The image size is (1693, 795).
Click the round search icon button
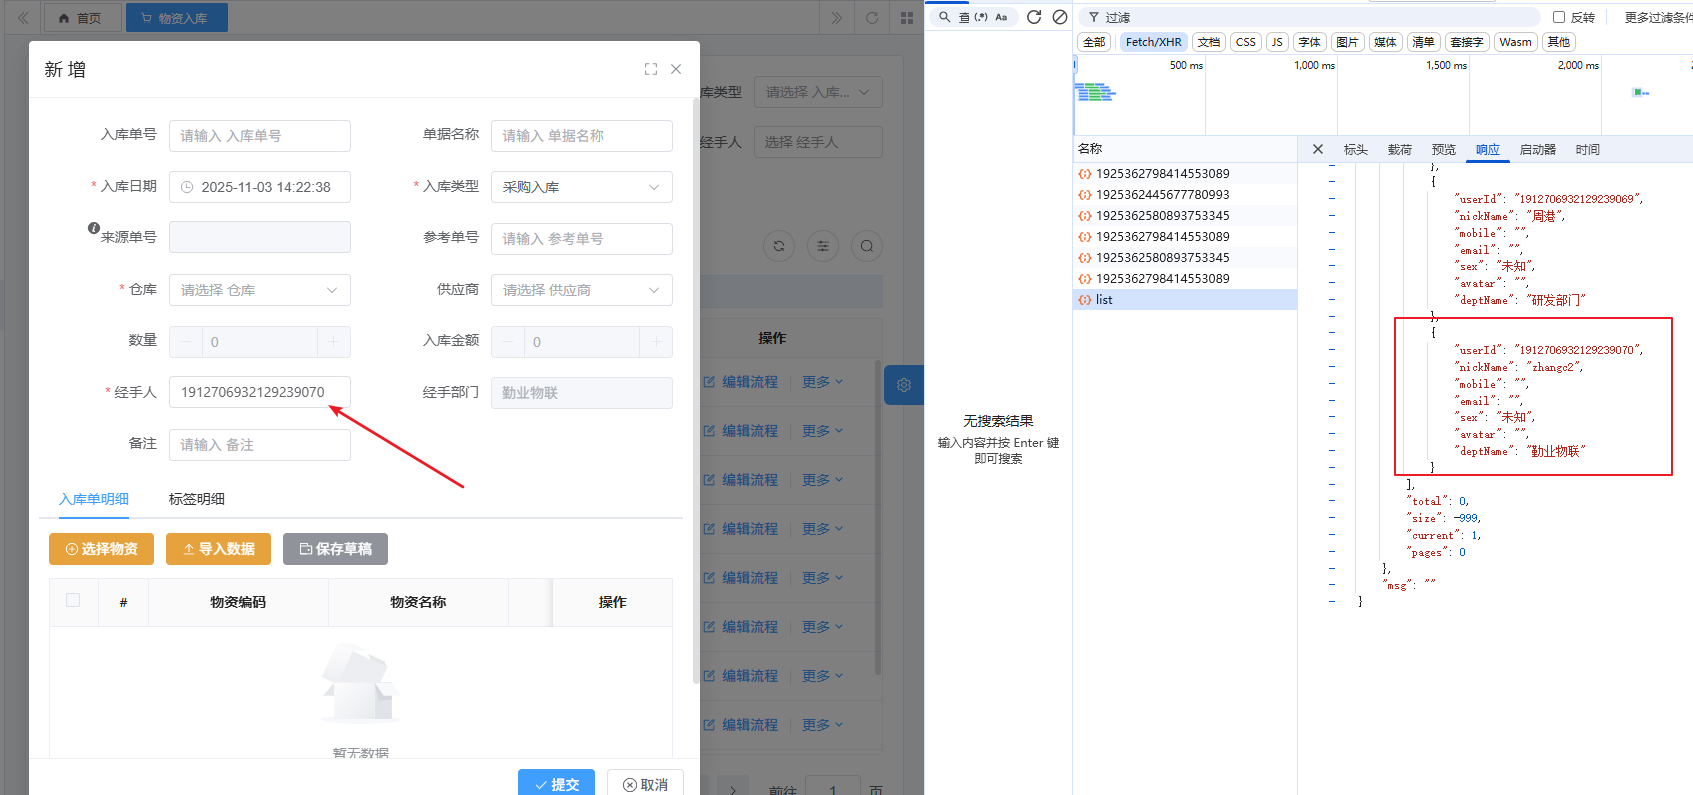tap(866, 246)
